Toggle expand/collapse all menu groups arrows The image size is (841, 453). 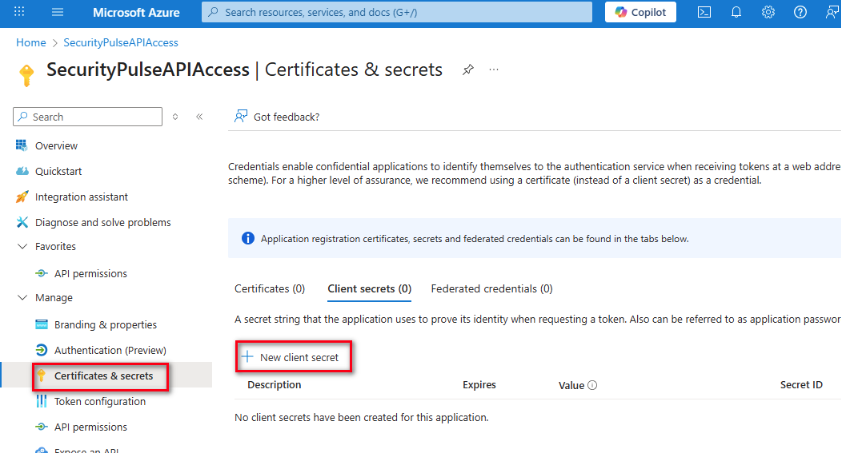point(175,116)
